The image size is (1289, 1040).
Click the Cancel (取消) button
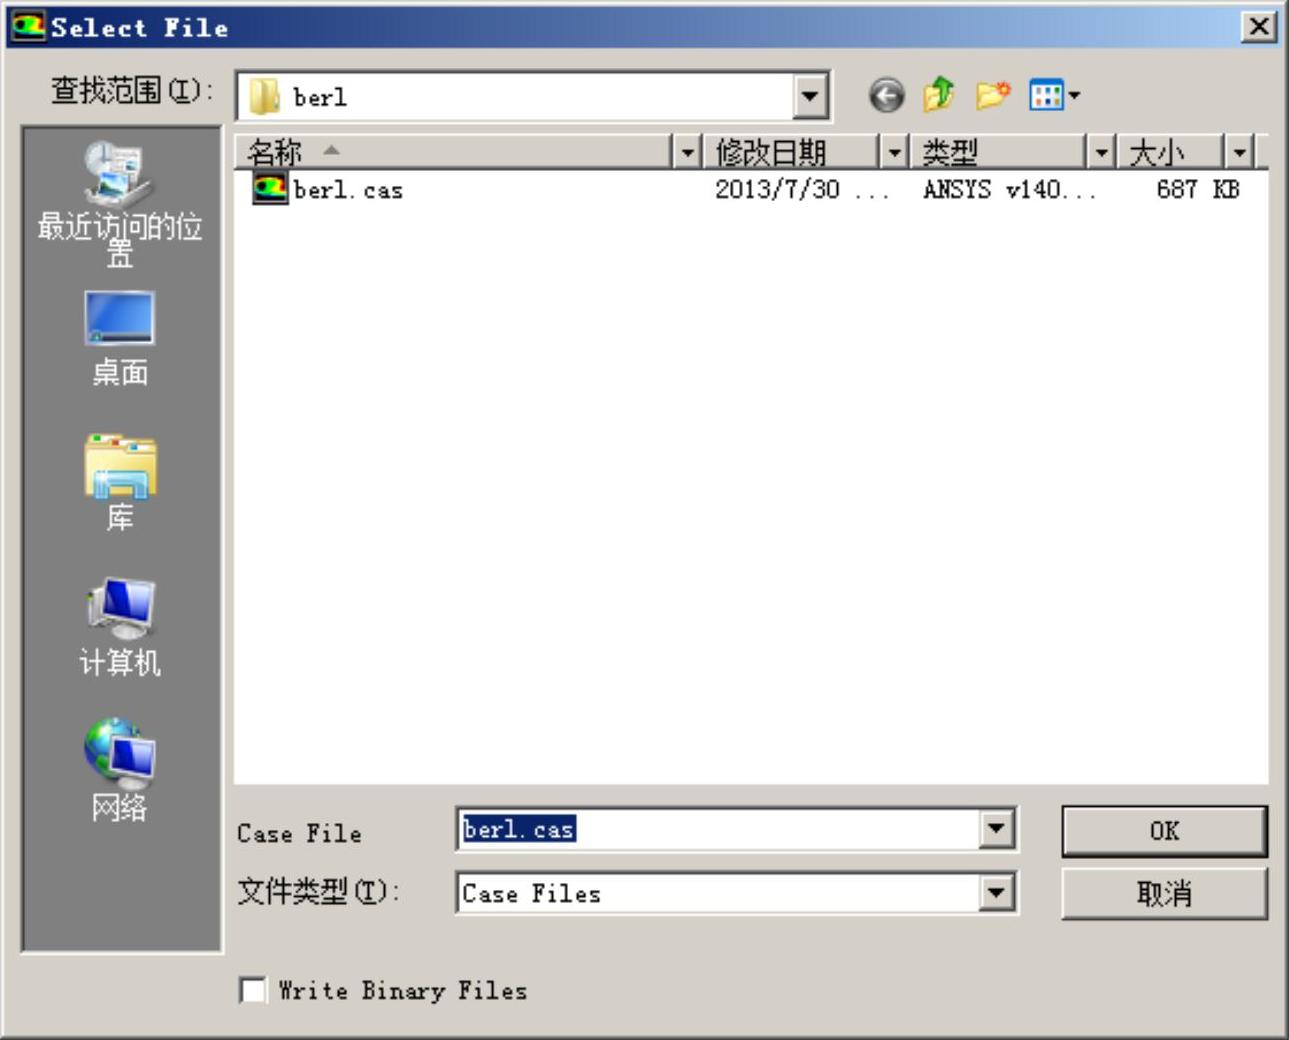[1164, 893]
